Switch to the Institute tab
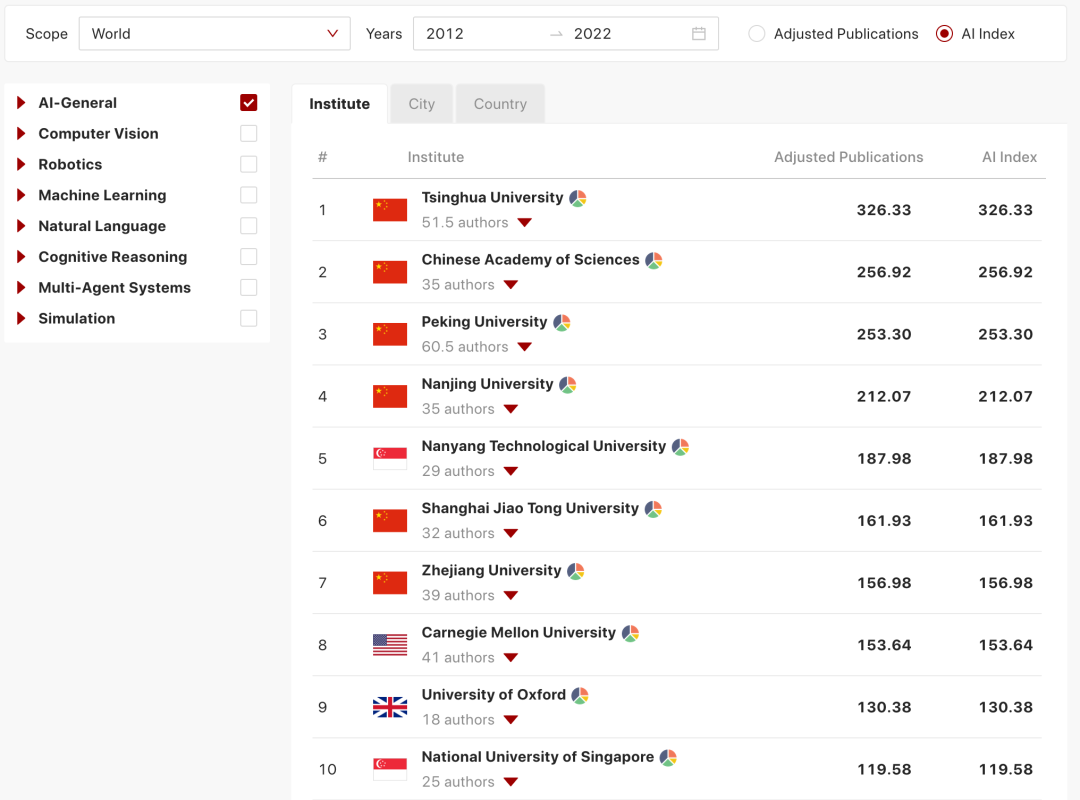The image size is (1080, 800). pos(340,104)
